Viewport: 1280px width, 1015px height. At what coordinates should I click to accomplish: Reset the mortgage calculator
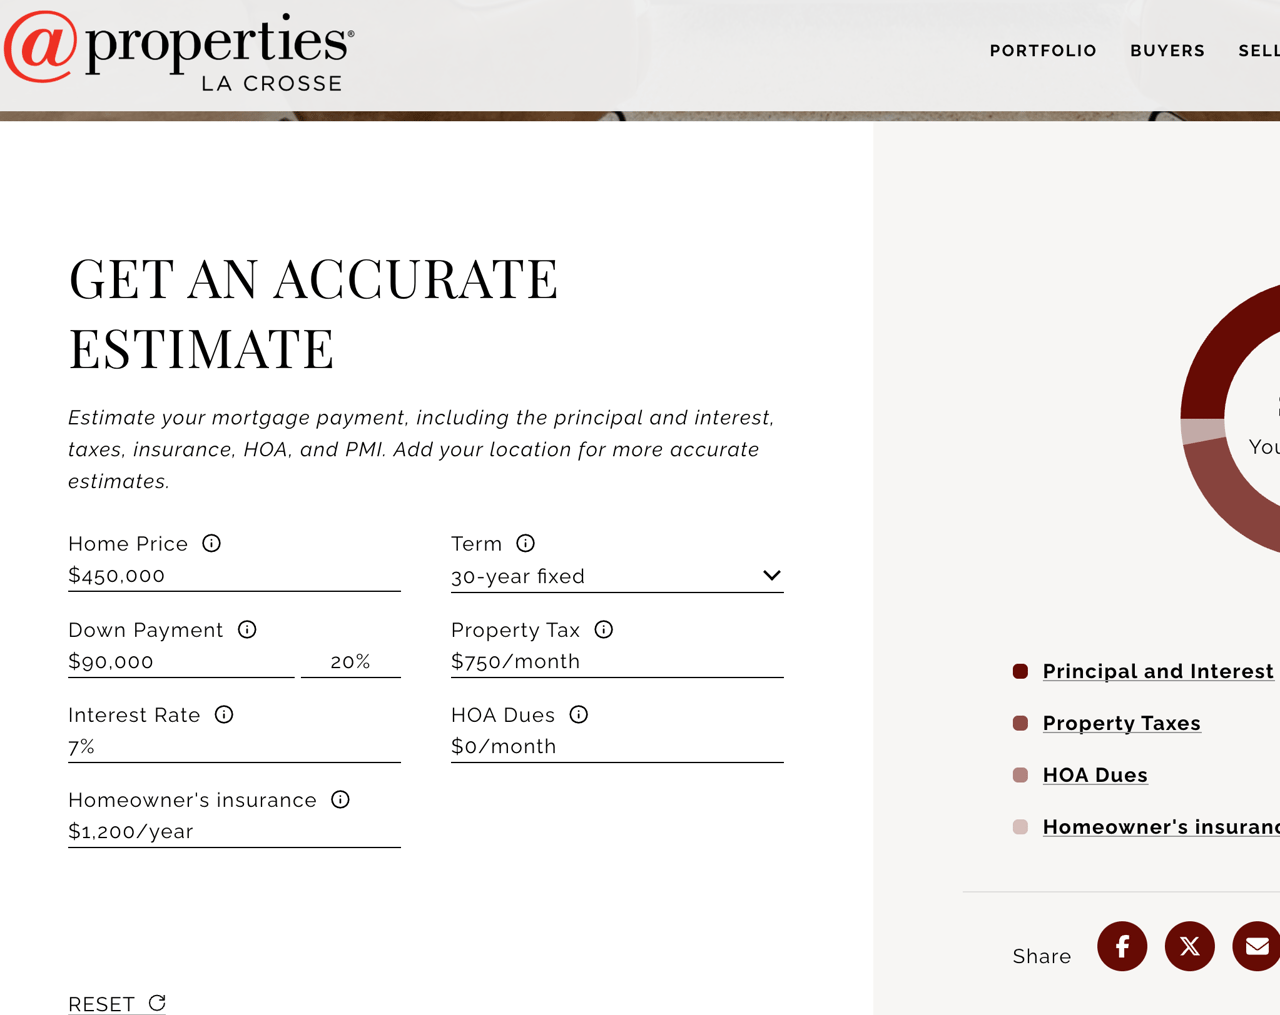pos(116,1003)
